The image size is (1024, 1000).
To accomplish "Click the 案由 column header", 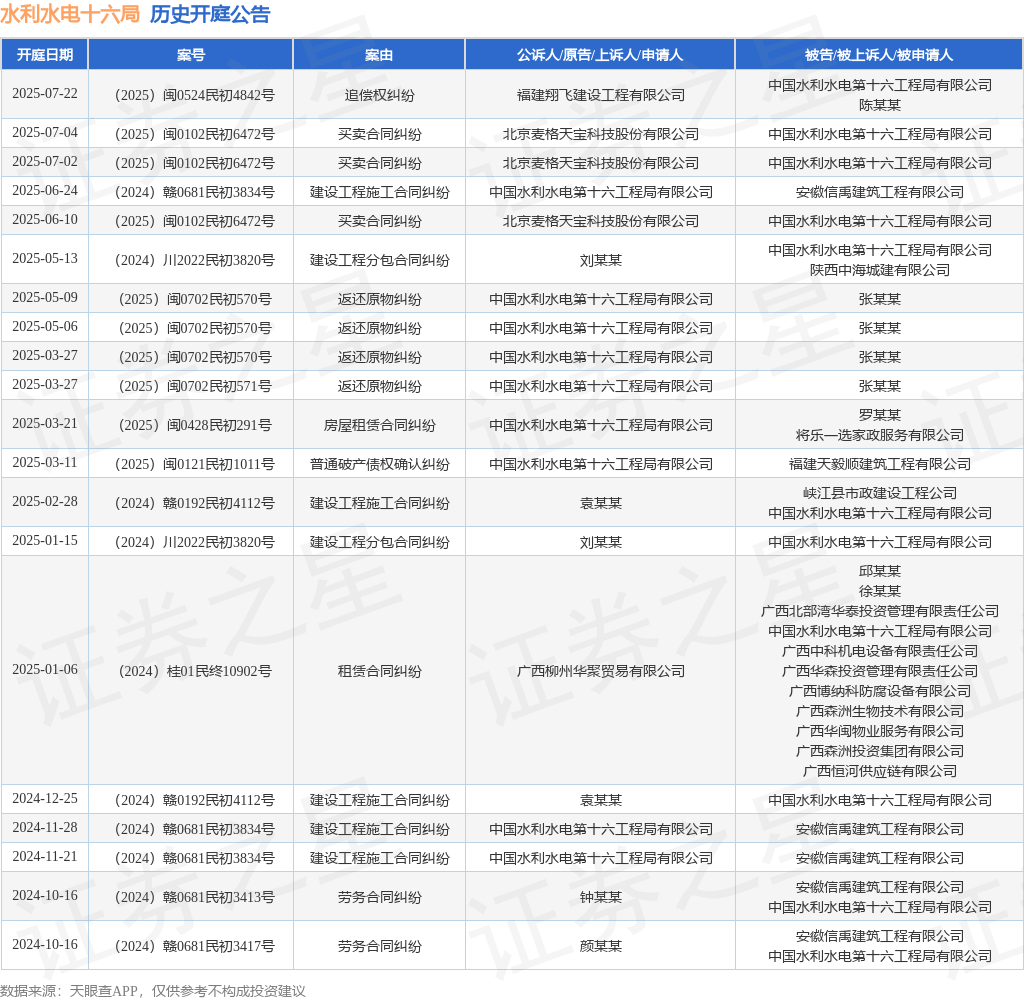I will tap(379, 55).
